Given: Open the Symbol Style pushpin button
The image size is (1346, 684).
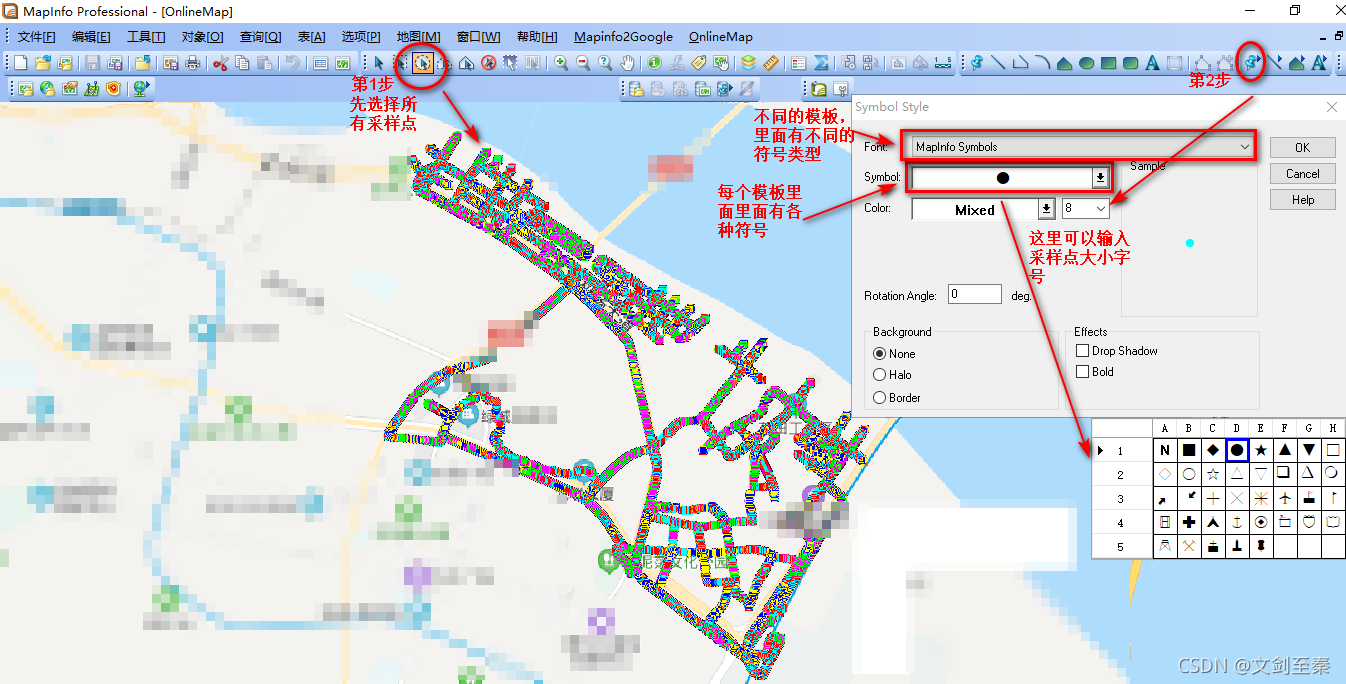Looking at the screenshot, I should coord(1253,62).
